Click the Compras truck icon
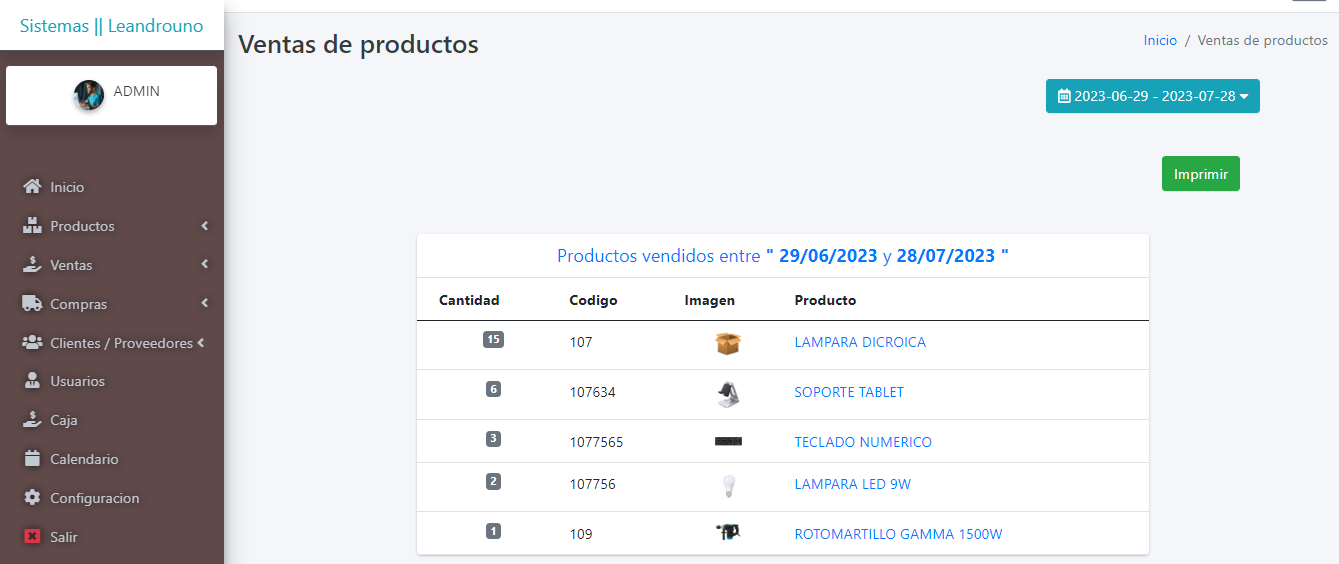The width and height of the screenshot is (1339, 564). pyautogui.click(x=32, y=304)
